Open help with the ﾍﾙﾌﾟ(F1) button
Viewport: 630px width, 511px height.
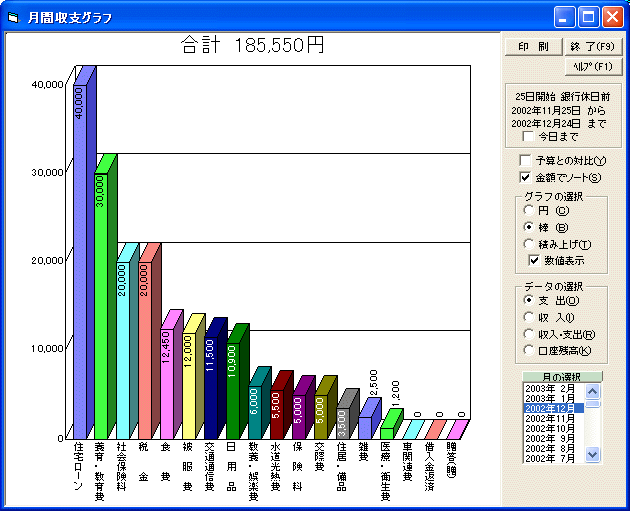pos(594,66)
